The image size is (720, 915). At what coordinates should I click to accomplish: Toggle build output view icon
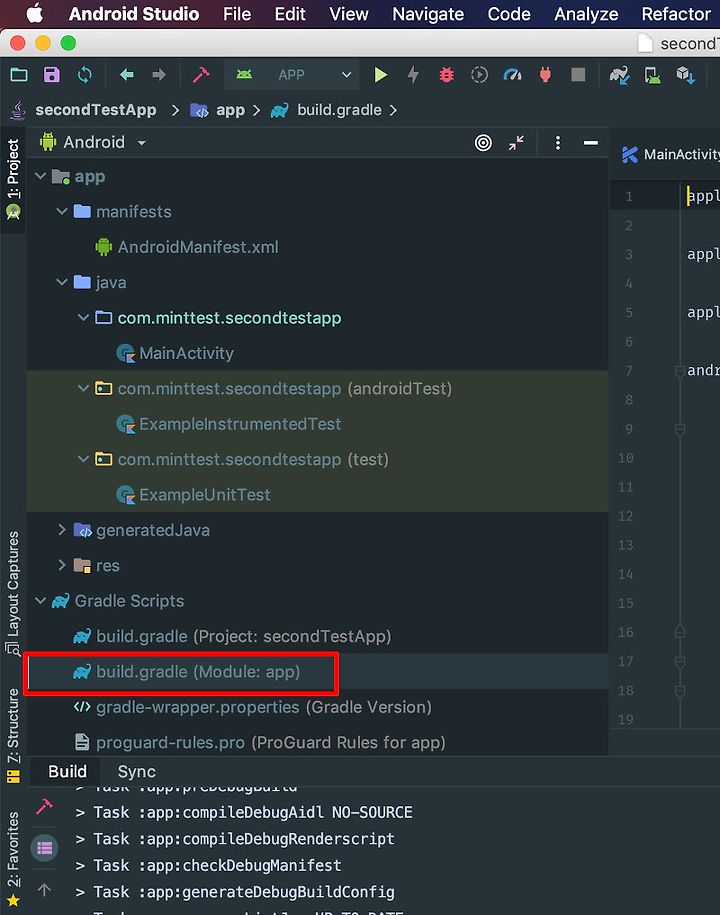tap(44, 847)
